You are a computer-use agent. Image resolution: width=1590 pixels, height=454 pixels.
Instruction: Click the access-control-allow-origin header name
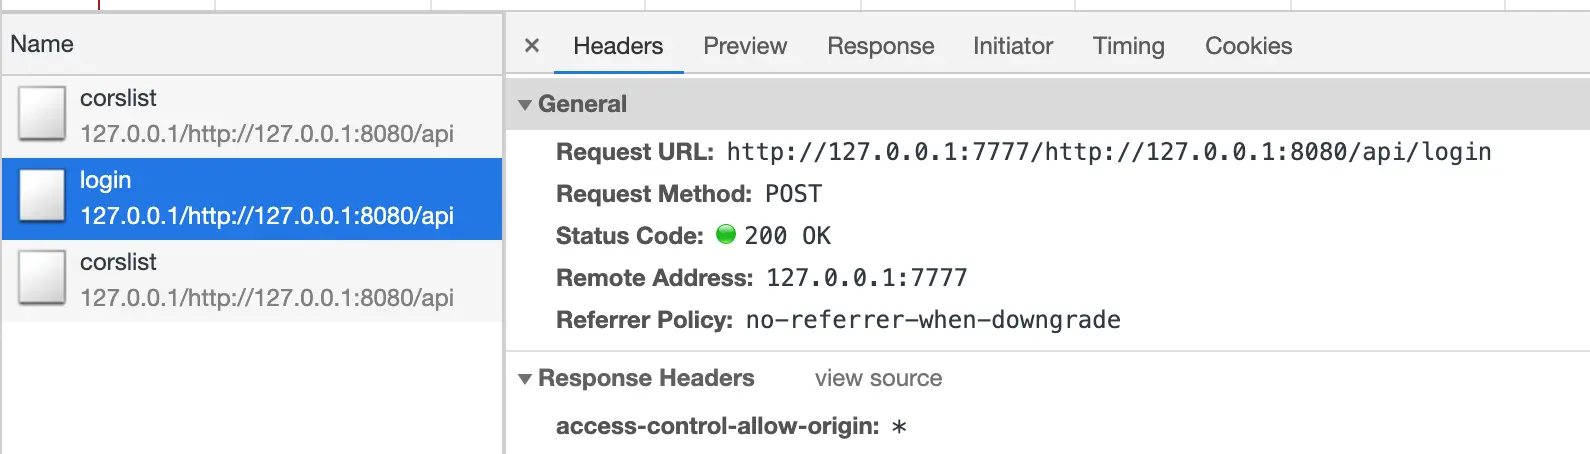point(717,426)
